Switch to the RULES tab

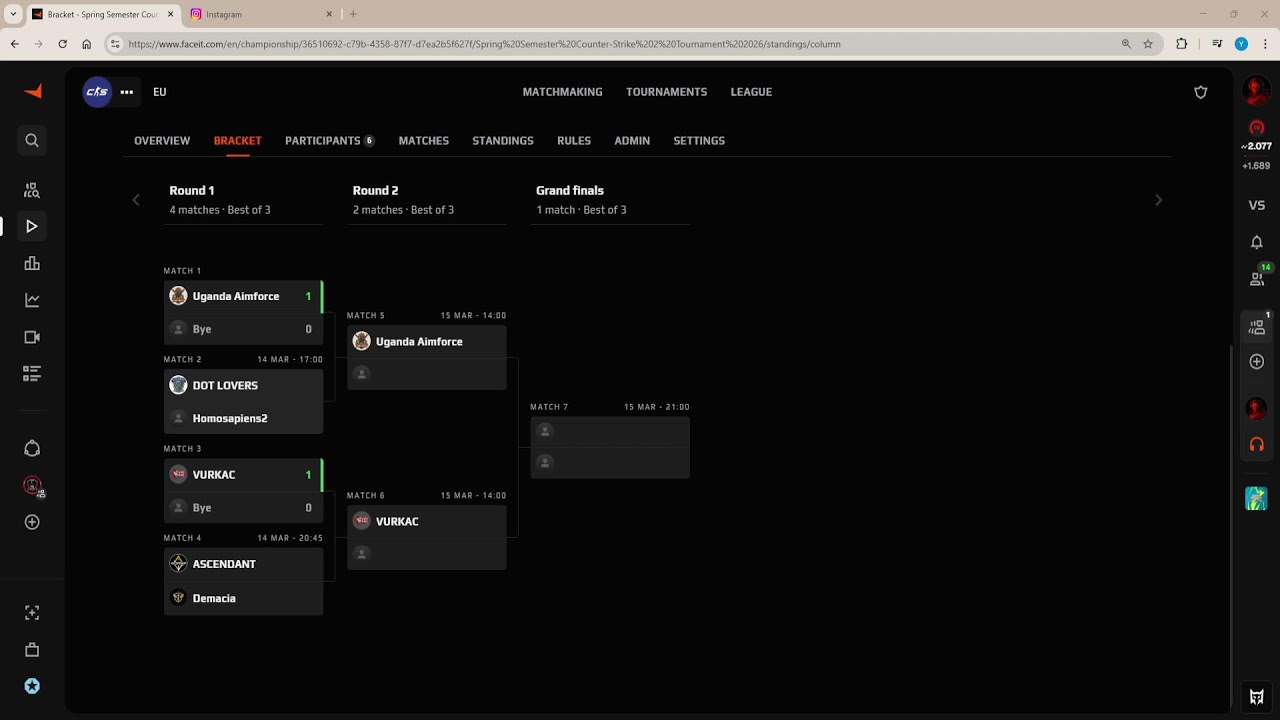tap(574, 141)
